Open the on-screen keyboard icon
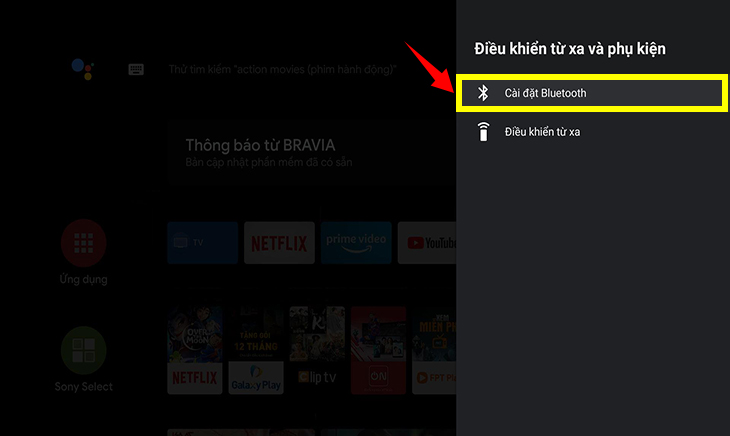 pos(136,69)
